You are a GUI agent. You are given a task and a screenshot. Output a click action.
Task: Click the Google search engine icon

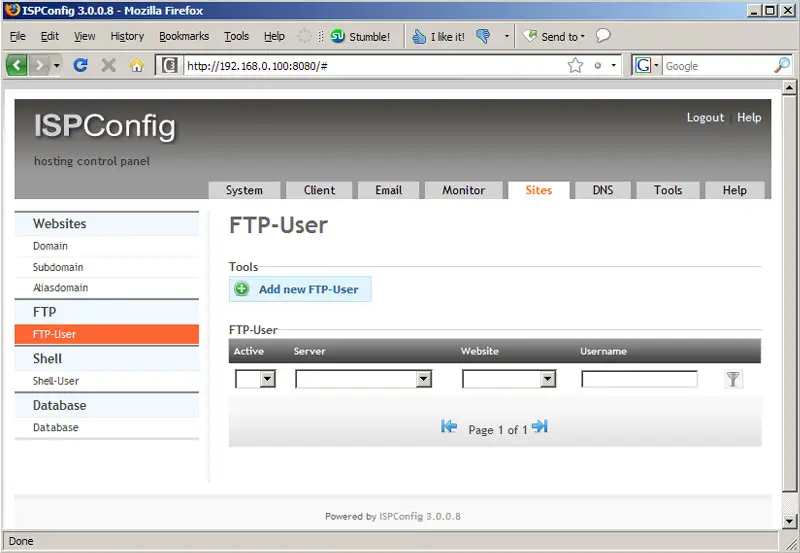(x=643, y=65)
